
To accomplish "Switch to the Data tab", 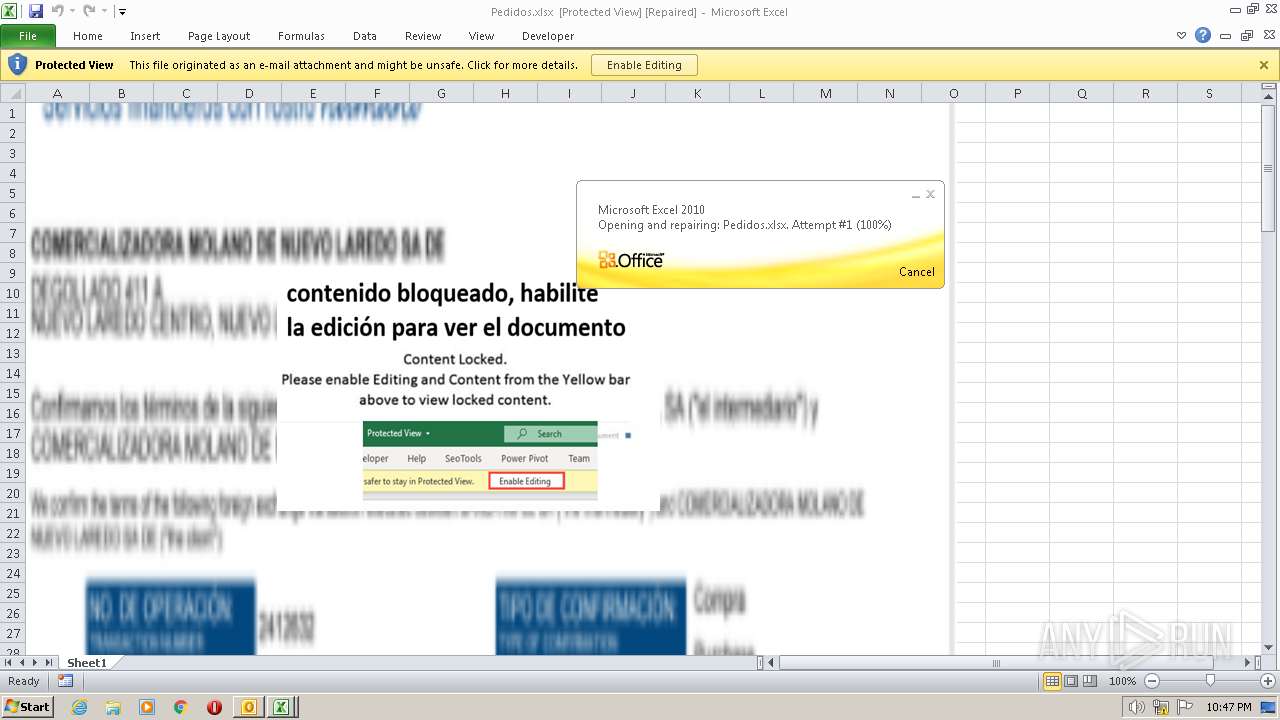I will coord(365,36).
